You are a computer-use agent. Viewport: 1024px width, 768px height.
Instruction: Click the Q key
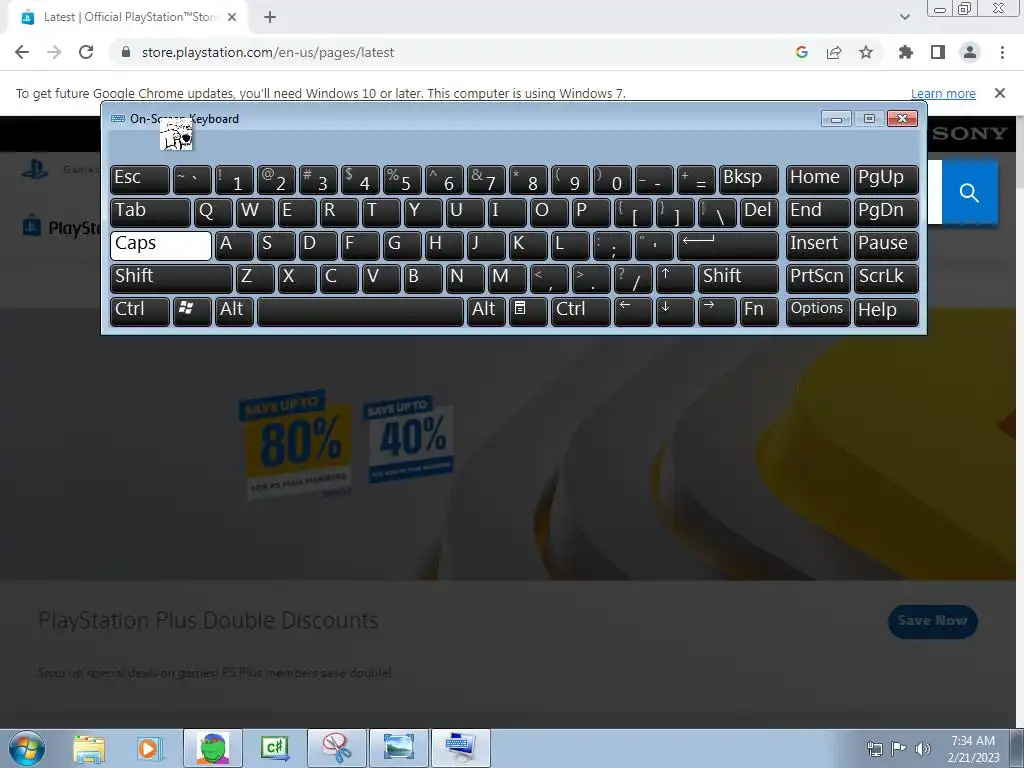(x=213, y=212)
